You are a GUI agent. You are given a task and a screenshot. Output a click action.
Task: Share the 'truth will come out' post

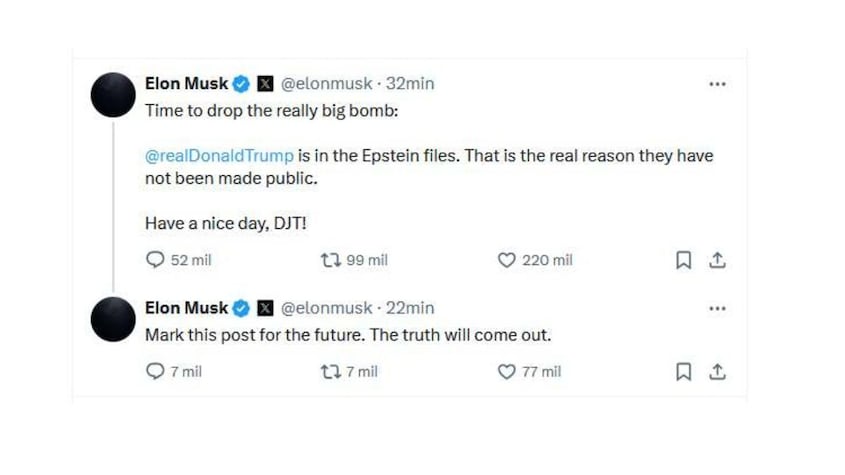coord(716,371)
